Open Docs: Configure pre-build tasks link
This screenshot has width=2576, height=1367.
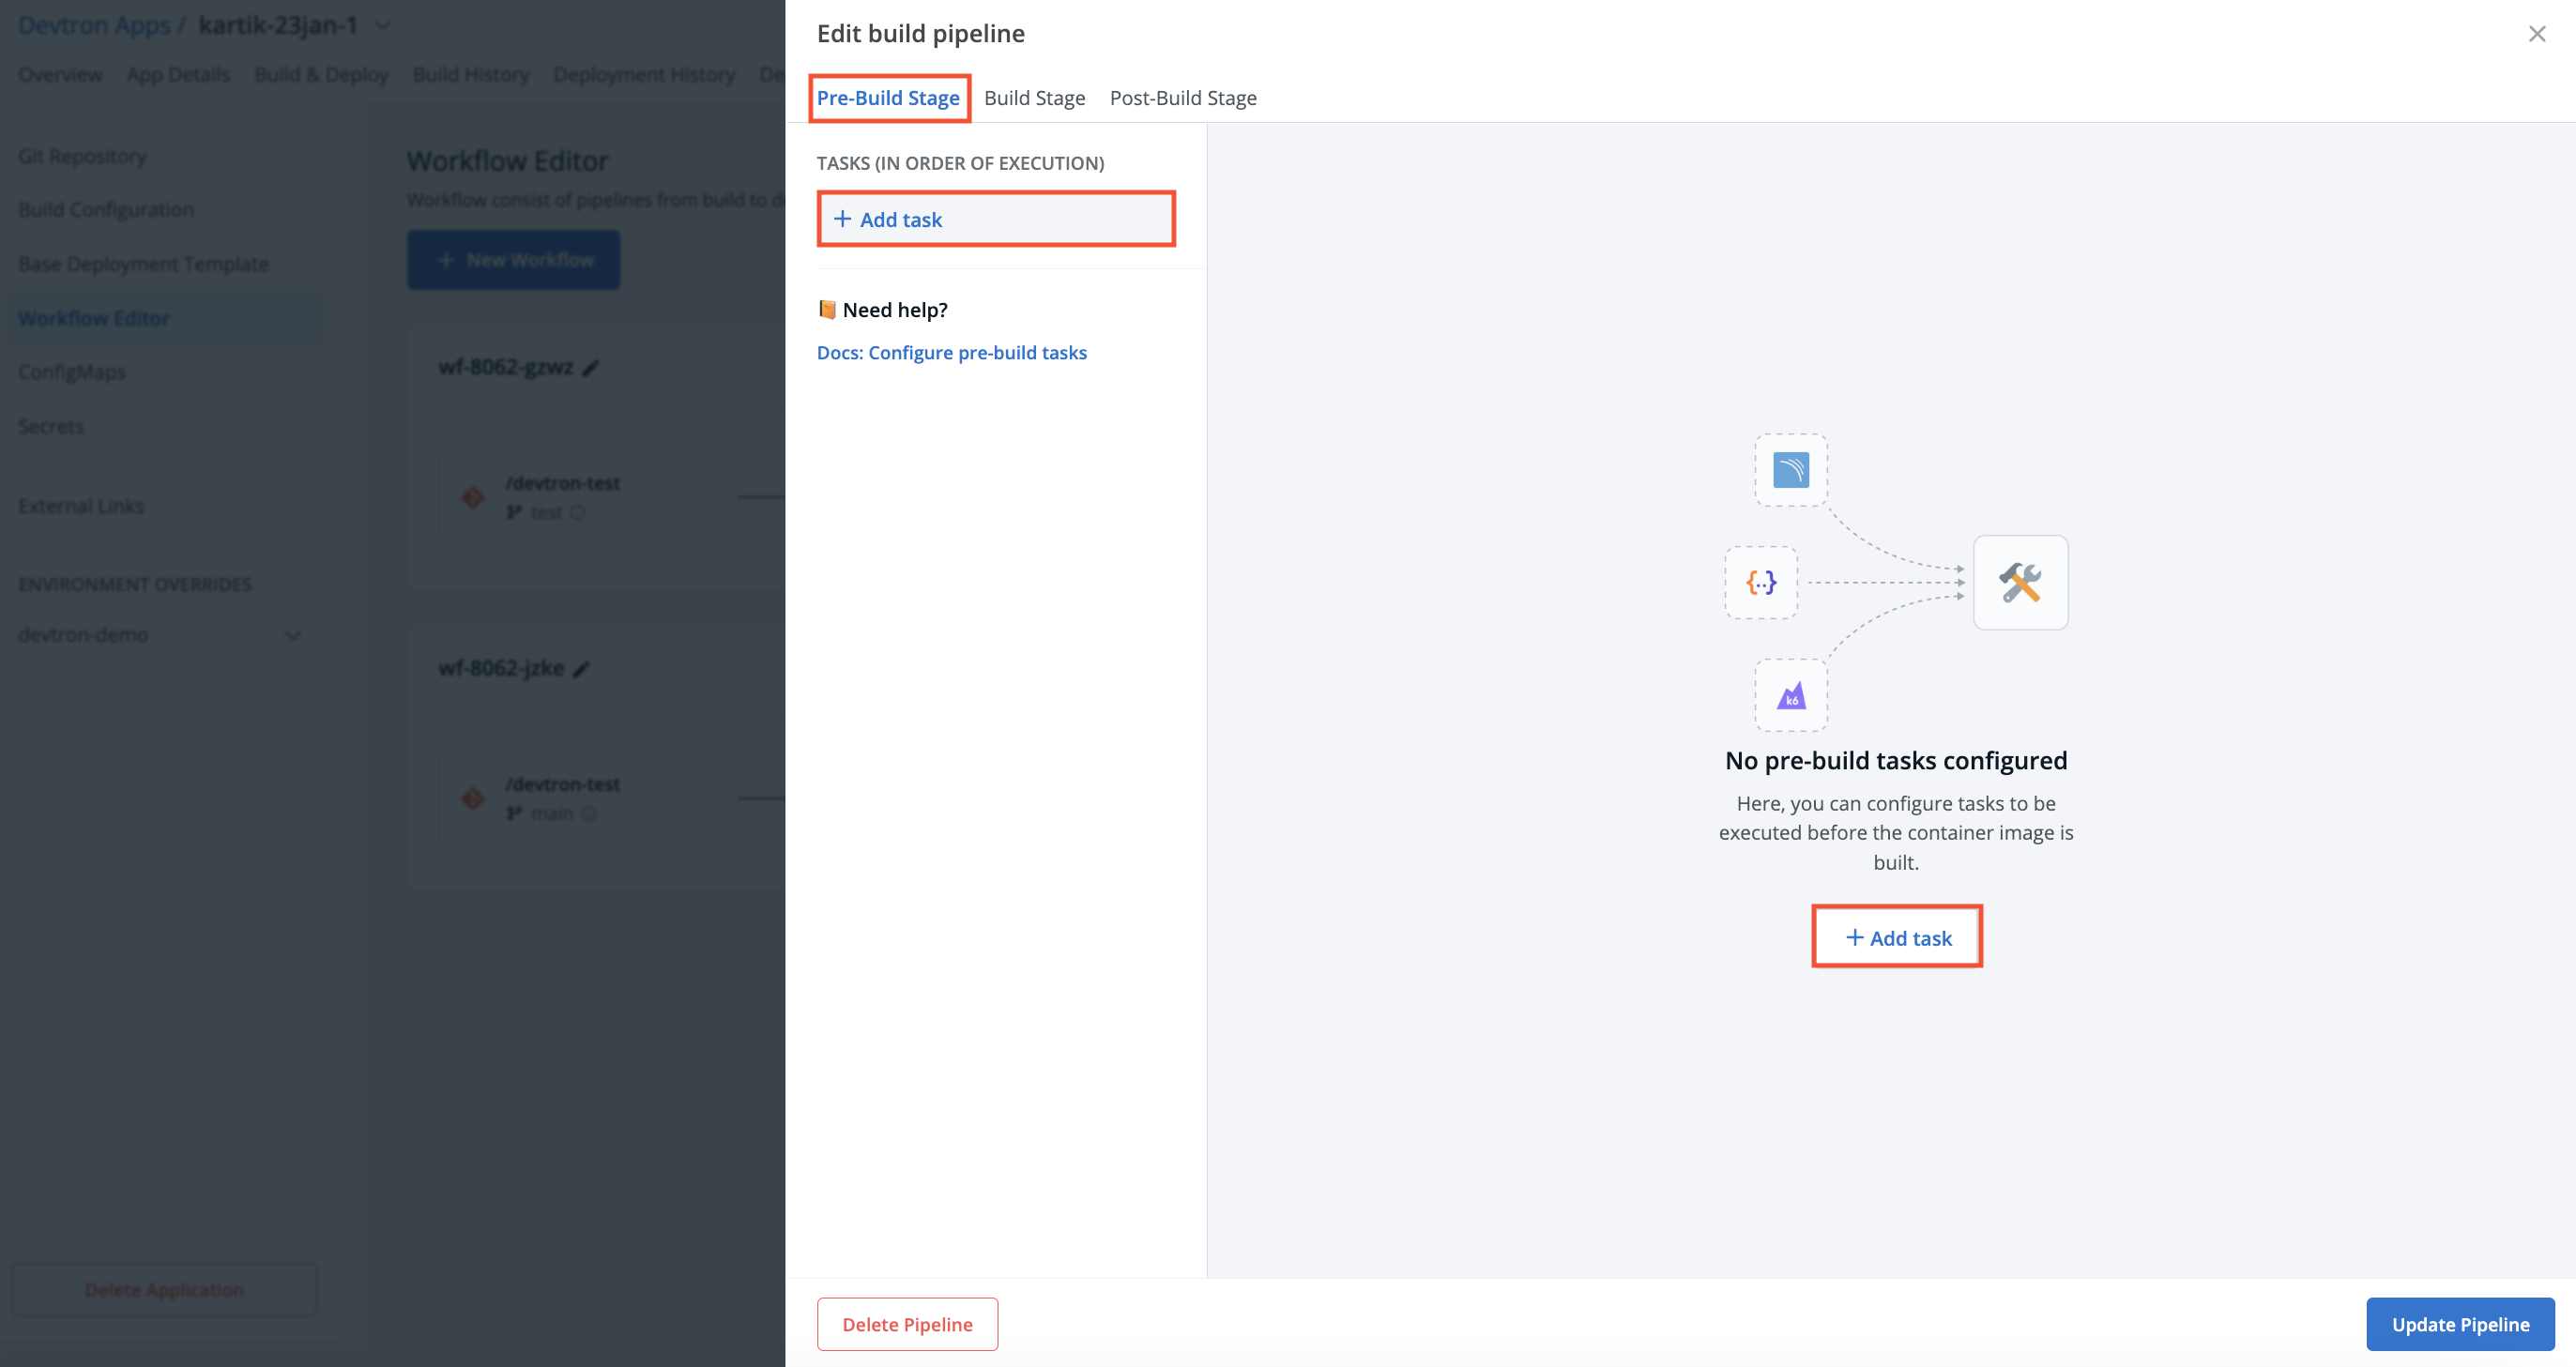coord(951,352)
